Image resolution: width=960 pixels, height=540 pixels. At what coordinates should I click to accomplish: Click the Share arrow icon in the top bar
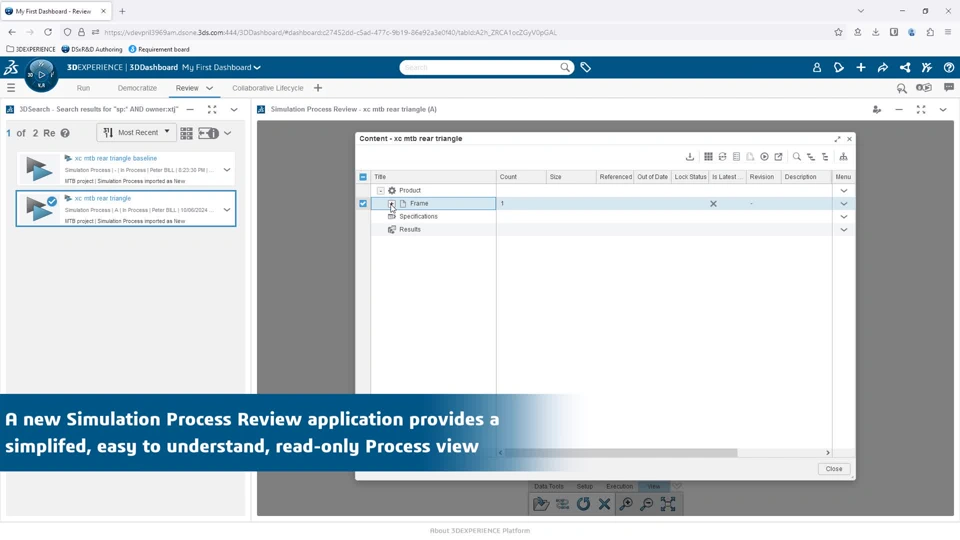click(883, 67)
